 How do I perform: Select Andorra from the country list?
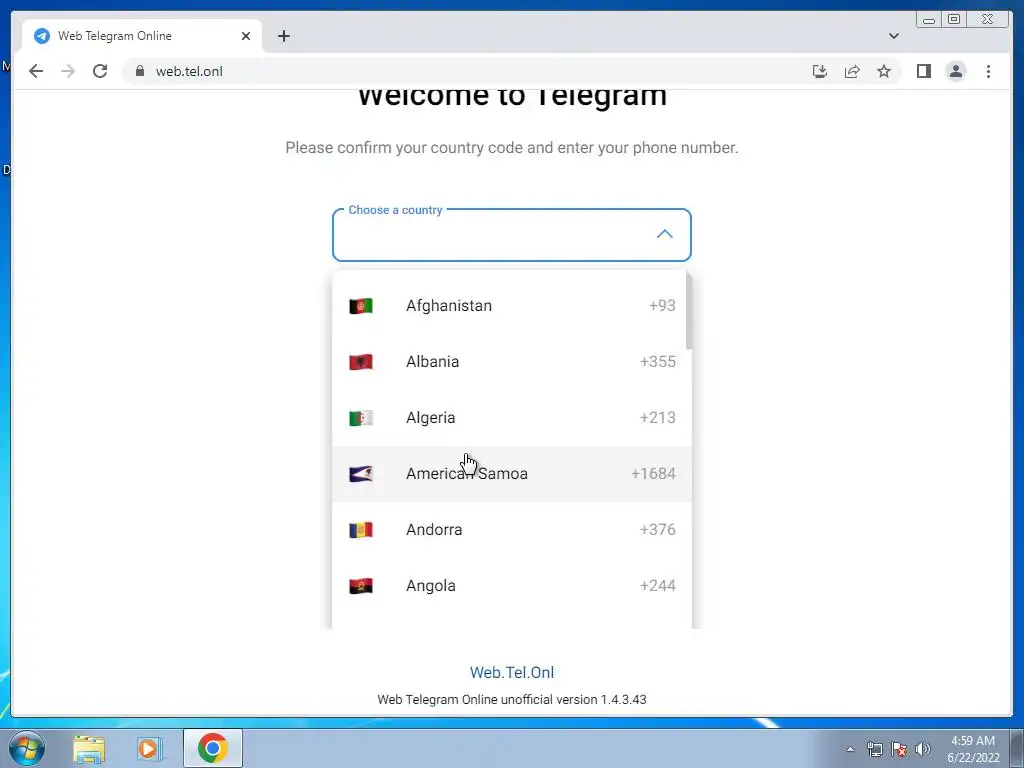click(x=511, y=530)
